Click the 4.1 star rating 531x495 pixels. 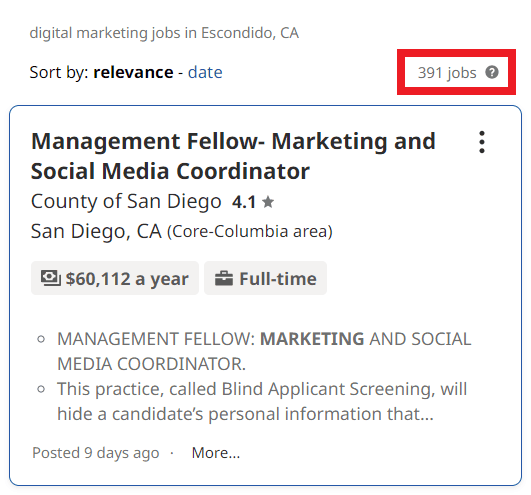point(253,202)
